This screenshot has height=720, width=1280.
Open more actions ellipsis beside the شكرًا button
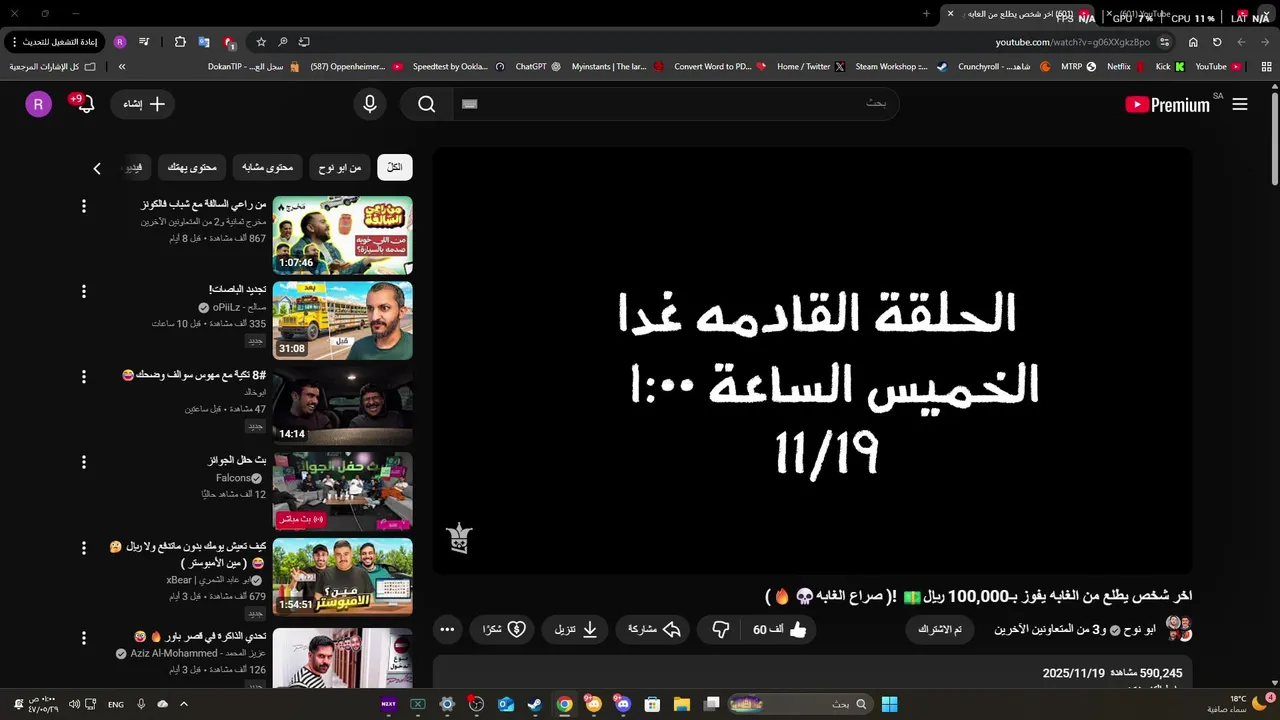coord(447,630)
